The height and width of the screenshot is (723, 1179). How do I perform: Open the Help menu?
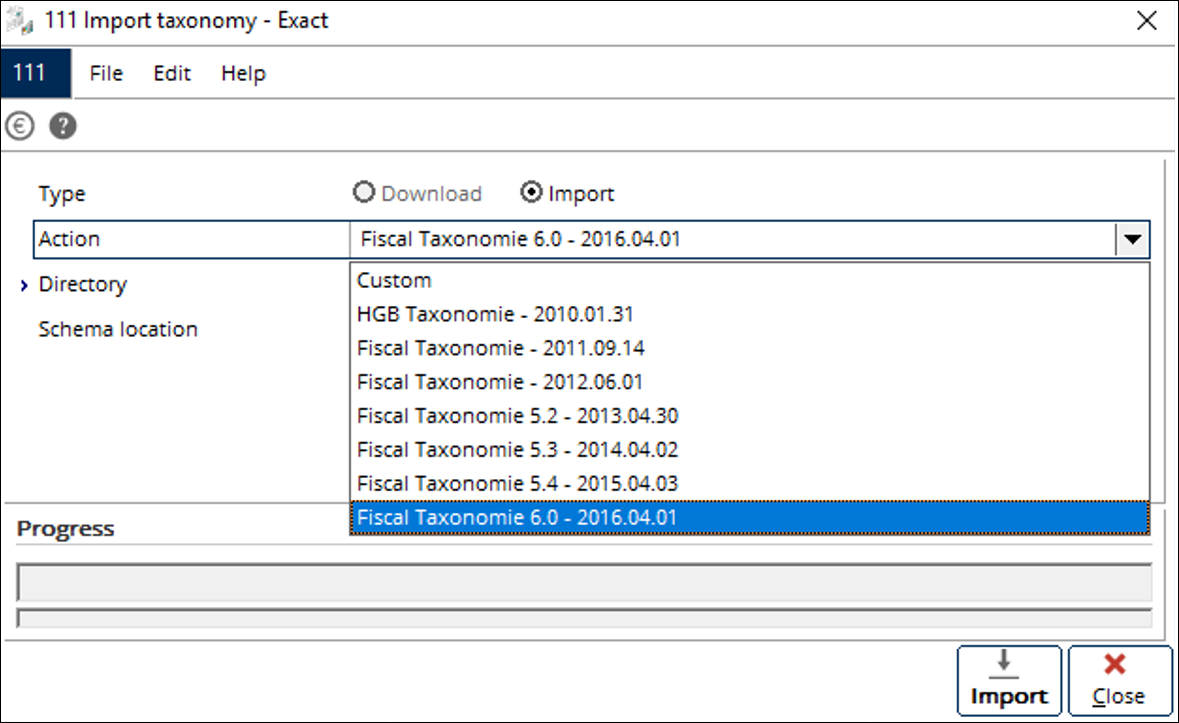pos(244,73)
